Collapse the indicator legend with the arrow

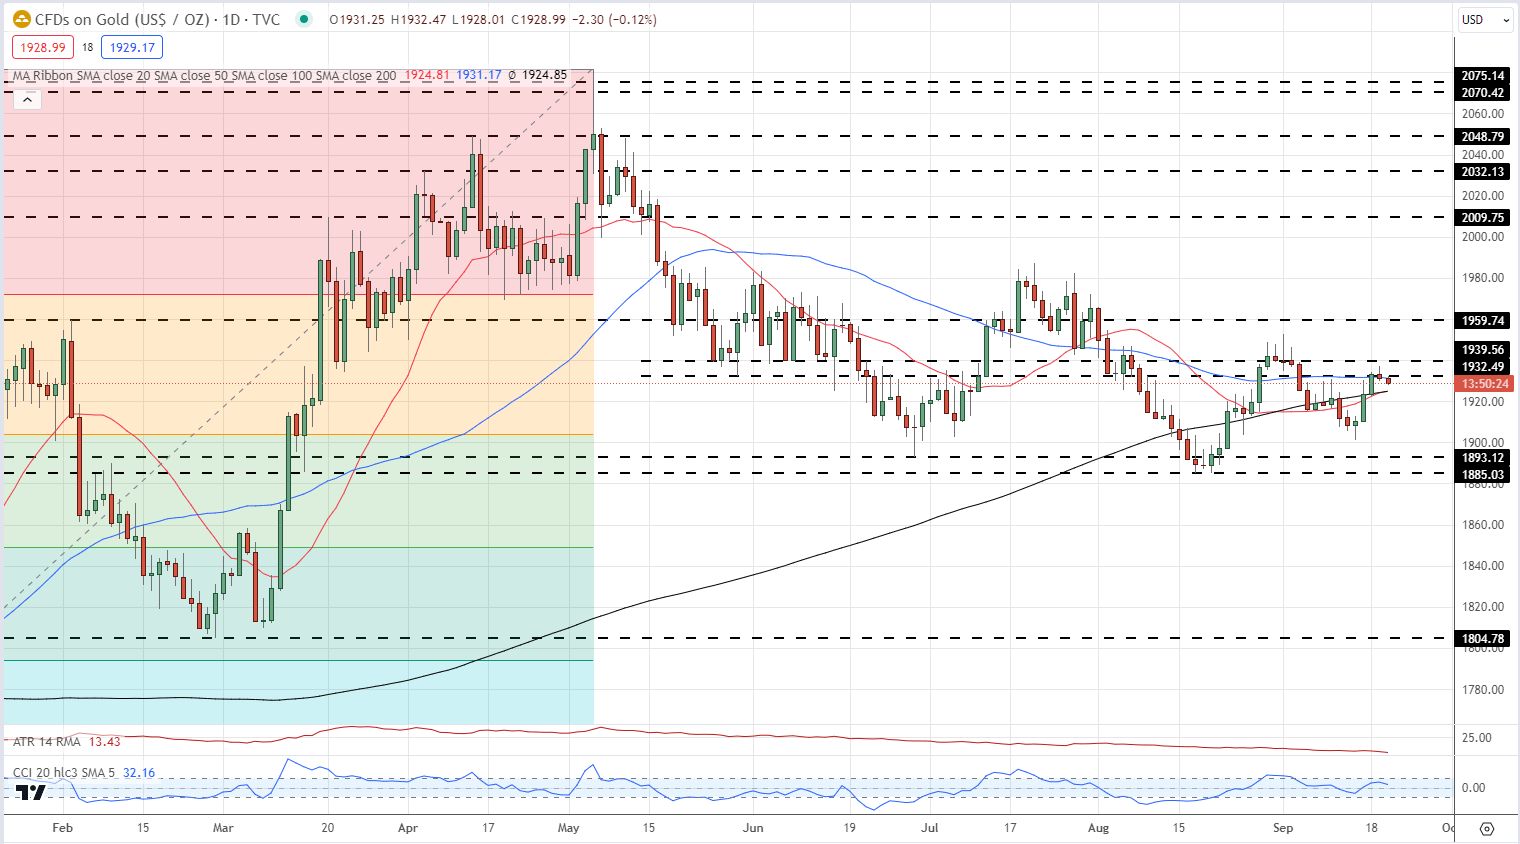[x=27, y=99]
